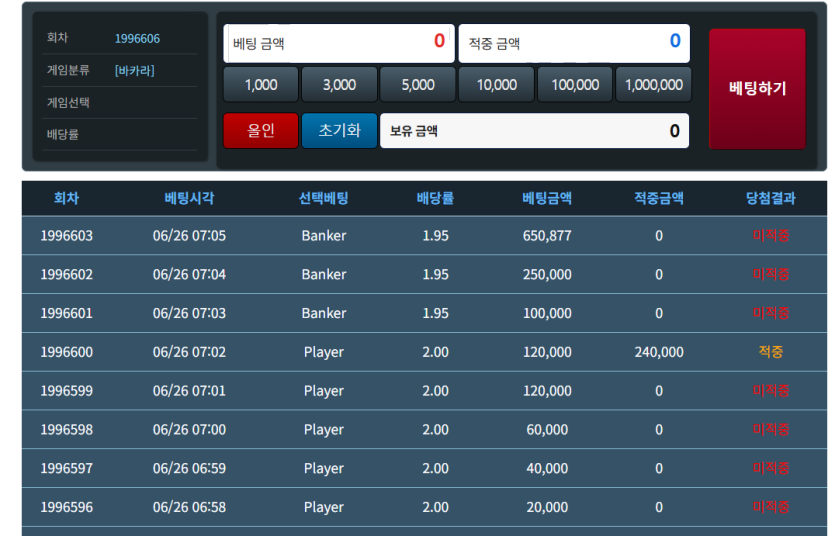Click Banker in the round 1996602 row
Viewport: 835px width, 536px height.
(x=324, y=274)
